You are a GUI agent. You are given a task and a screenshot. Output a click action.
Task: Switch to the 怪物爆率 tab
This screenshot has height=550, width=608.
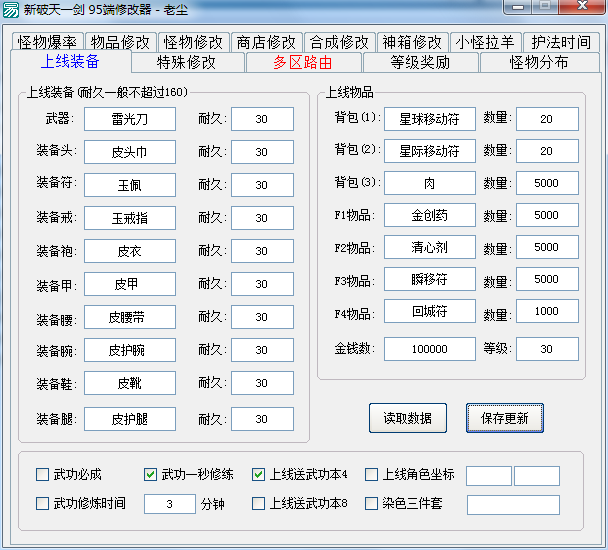47,43
